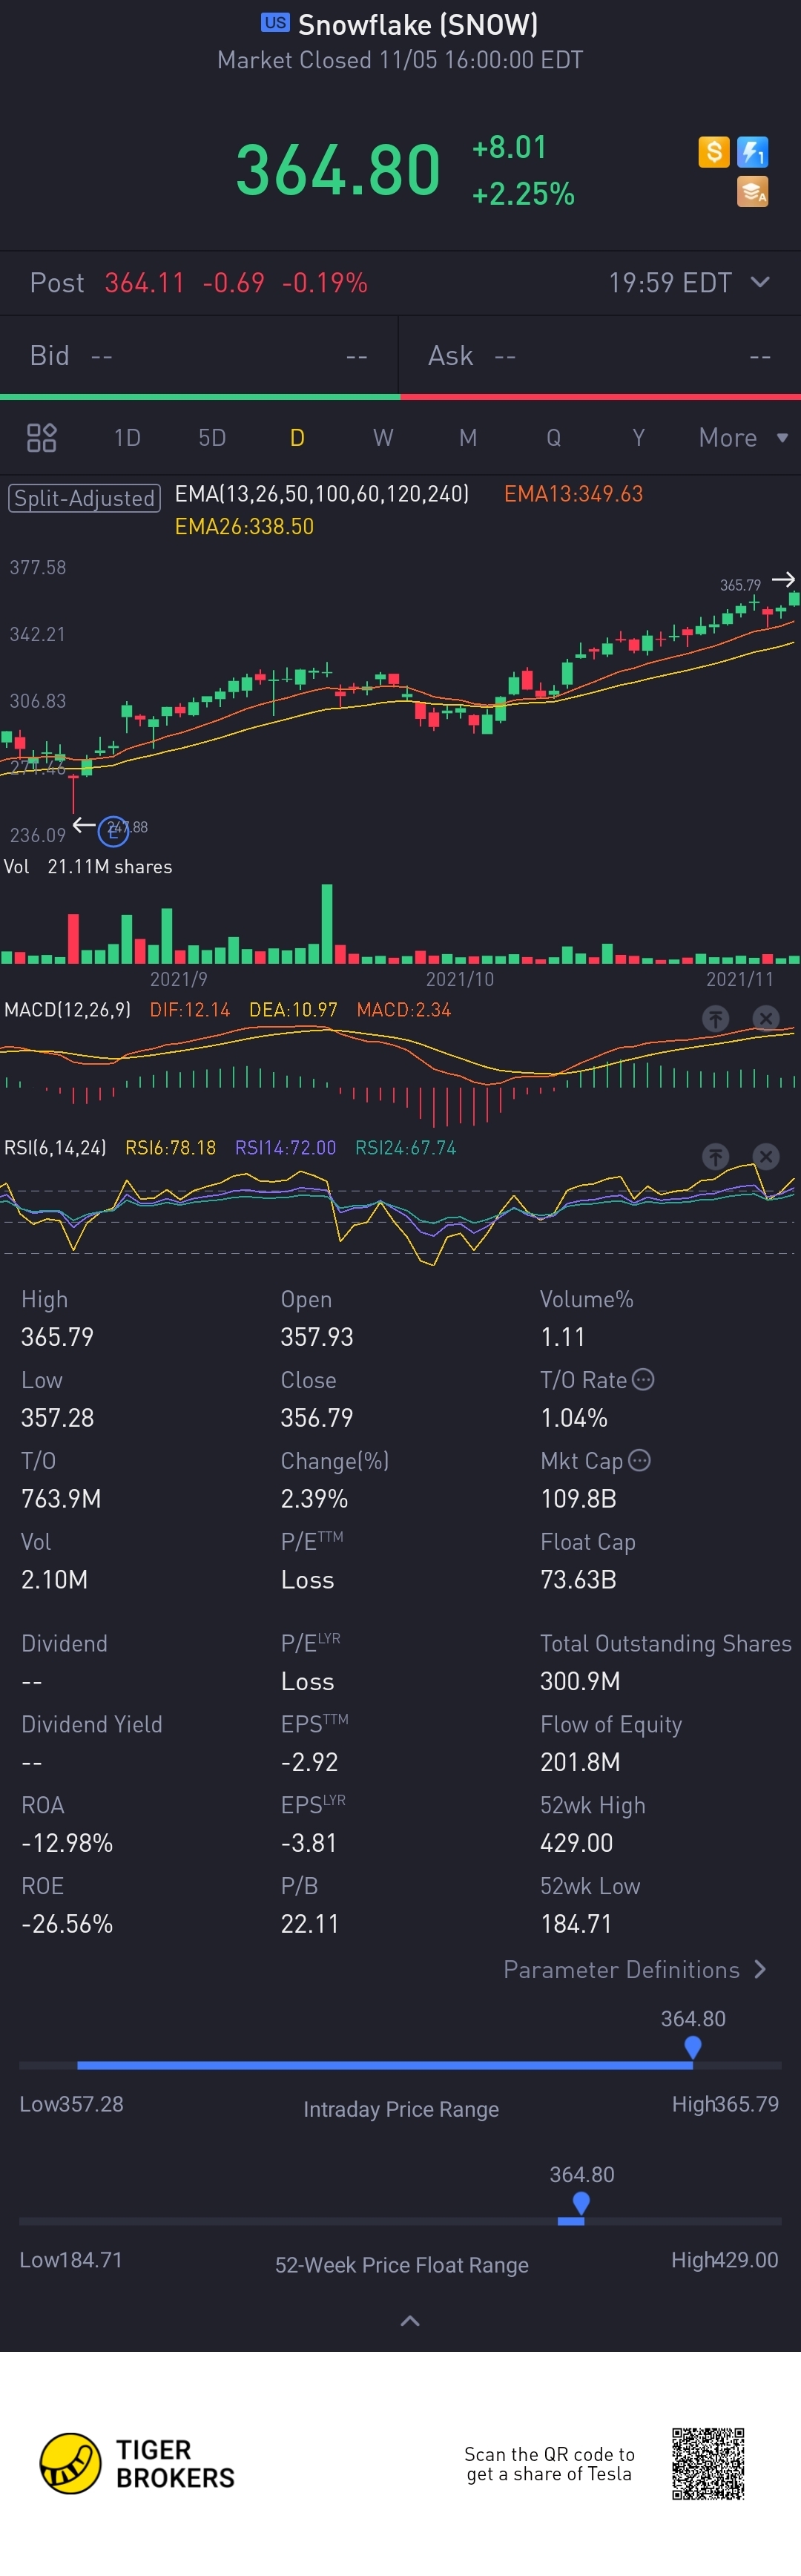This screenshot has height=2576, width=801.
Task: Tap the EMA26:338.50 value
Action: pyautogui.click(x=244, y=526)
